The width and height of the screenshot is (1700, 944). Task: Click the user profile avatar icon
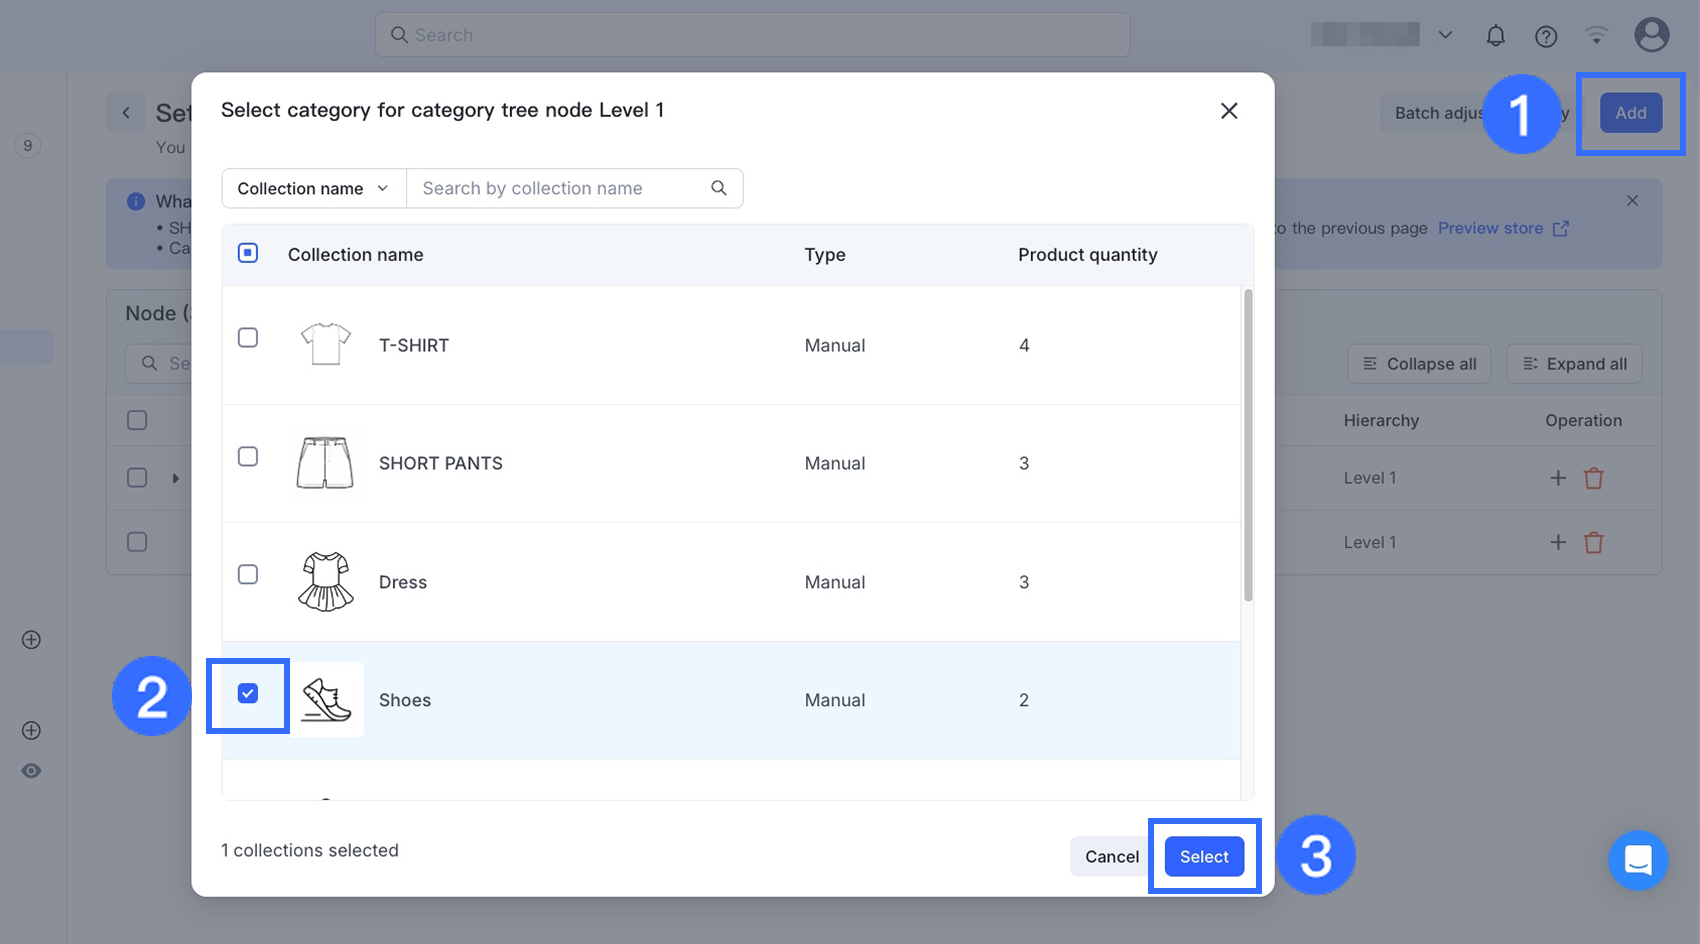pyautogui.click(x=1651, y=35)
